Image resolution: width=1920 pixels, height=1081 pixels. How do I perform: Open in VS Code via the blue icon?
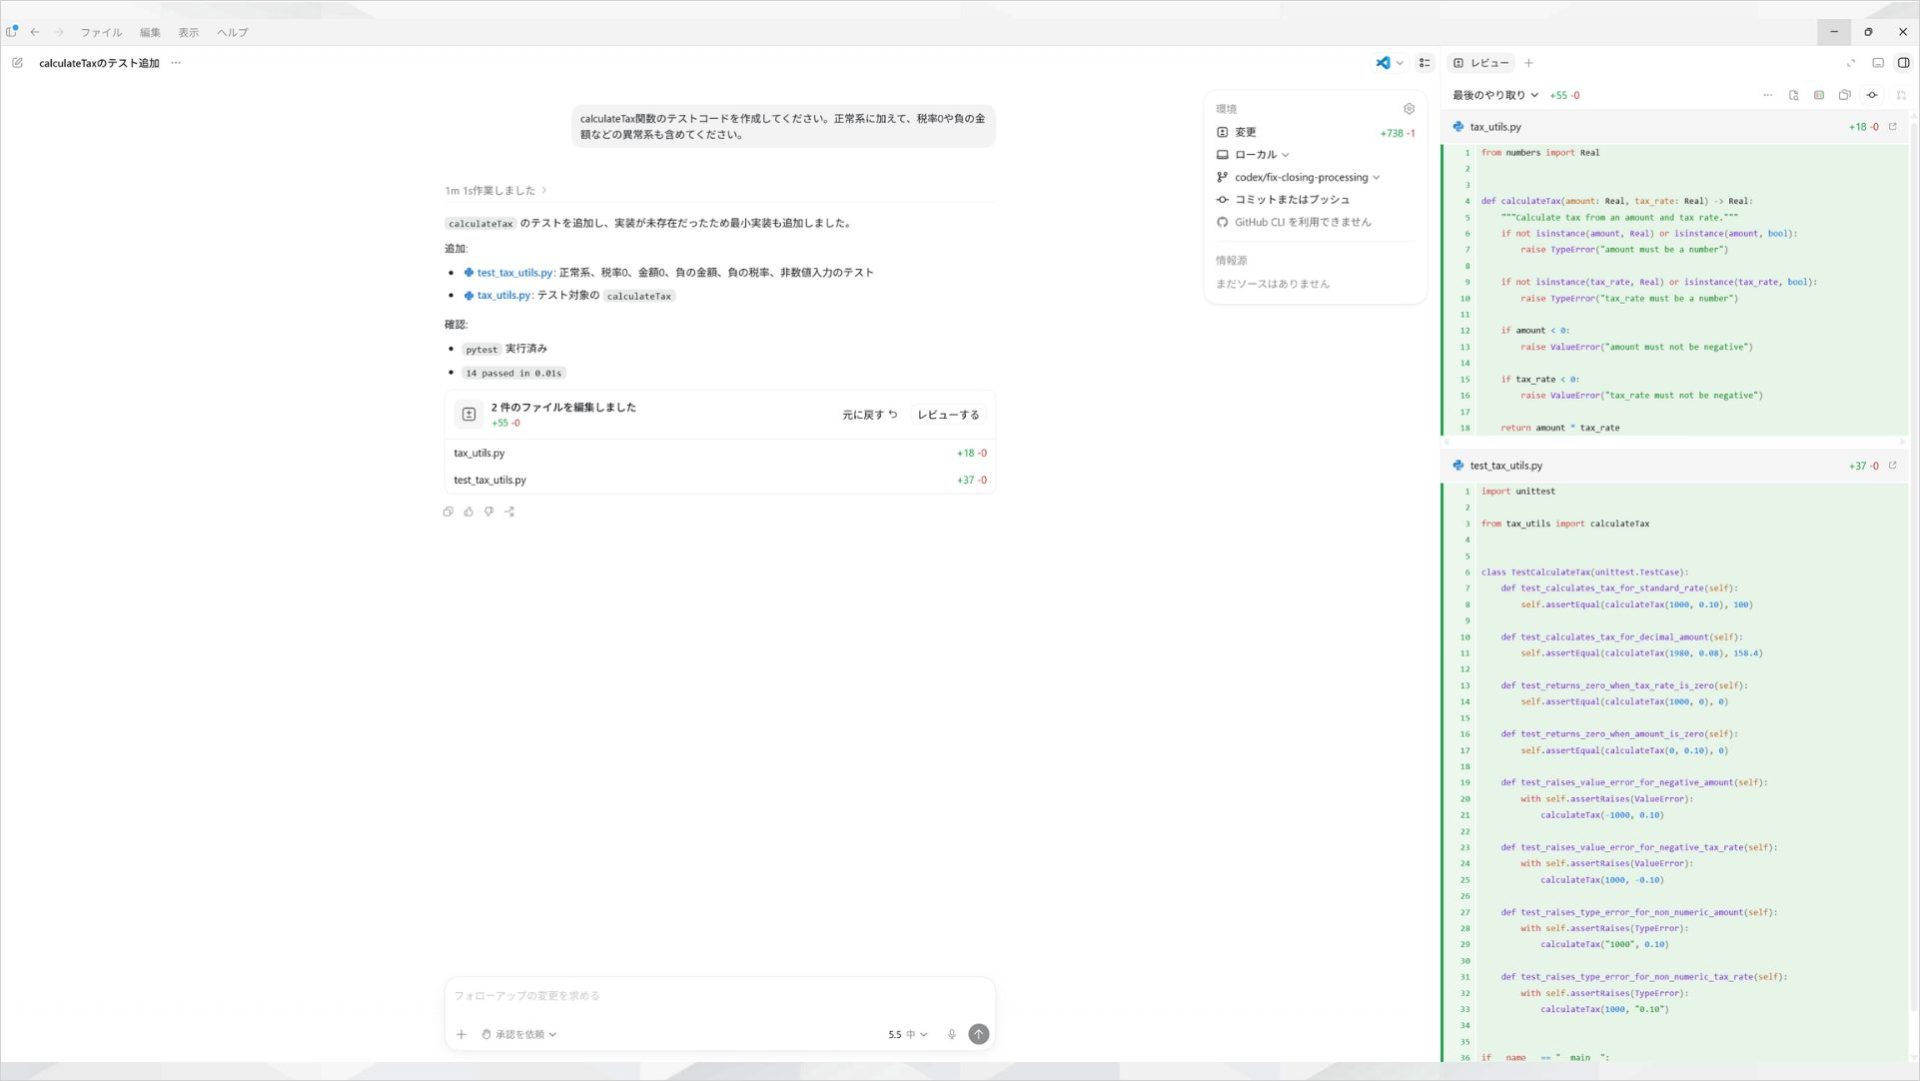point(1383,63)
